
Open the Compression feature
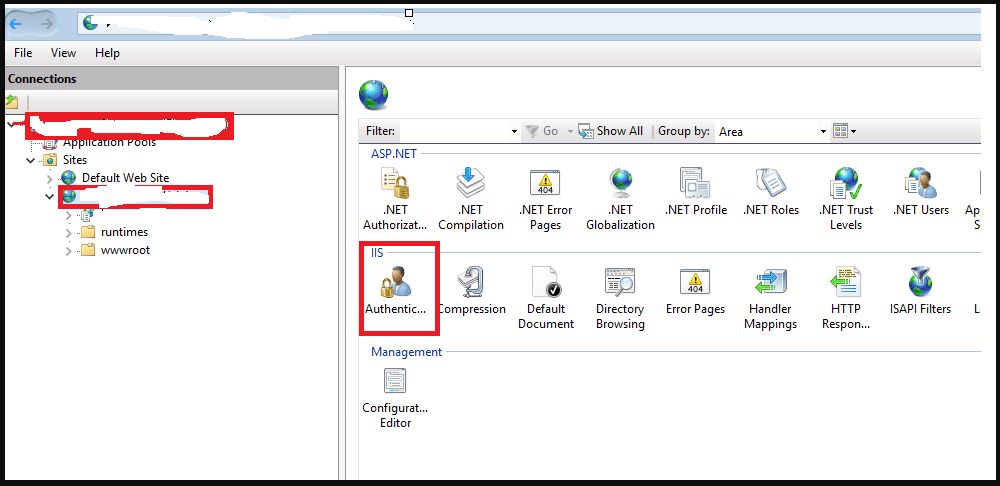[x=472, y=290]
